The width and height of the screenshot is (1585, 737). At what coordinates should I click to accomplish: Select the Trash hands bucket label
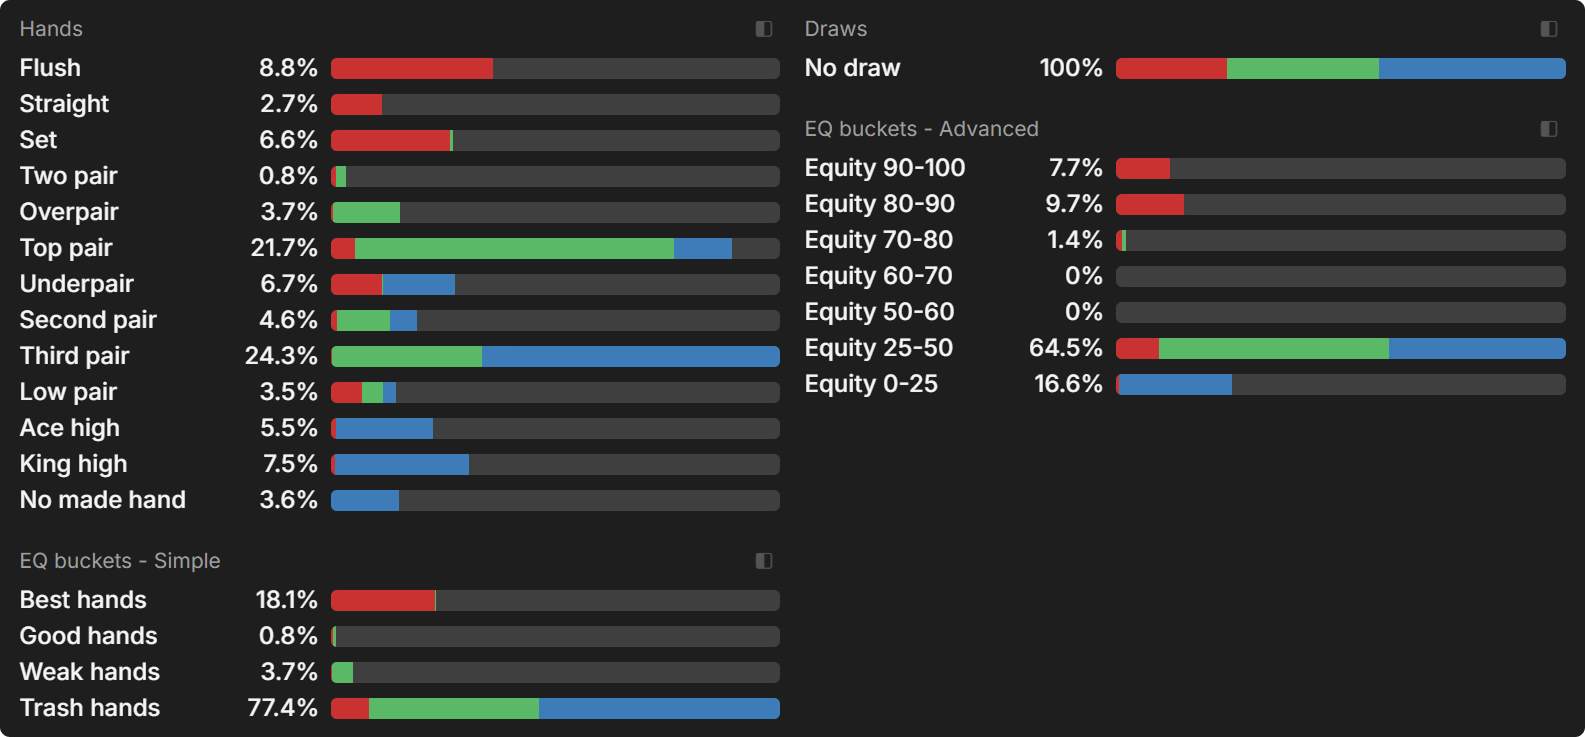pyautogui.click(x=90, y=708)
